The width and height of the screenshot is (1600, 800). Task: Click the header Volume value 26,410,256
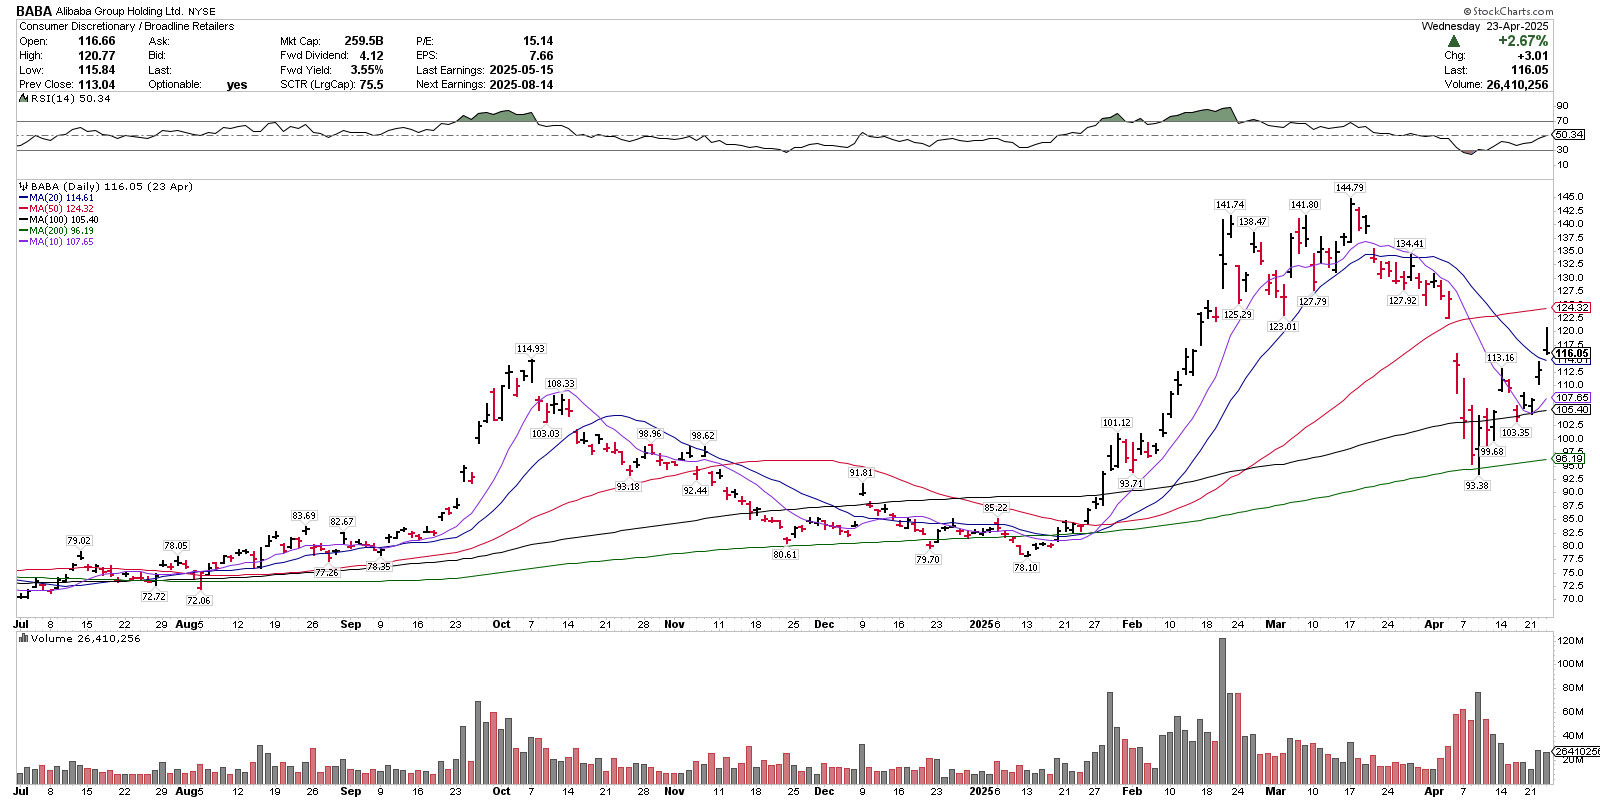tap(1517, 85)
